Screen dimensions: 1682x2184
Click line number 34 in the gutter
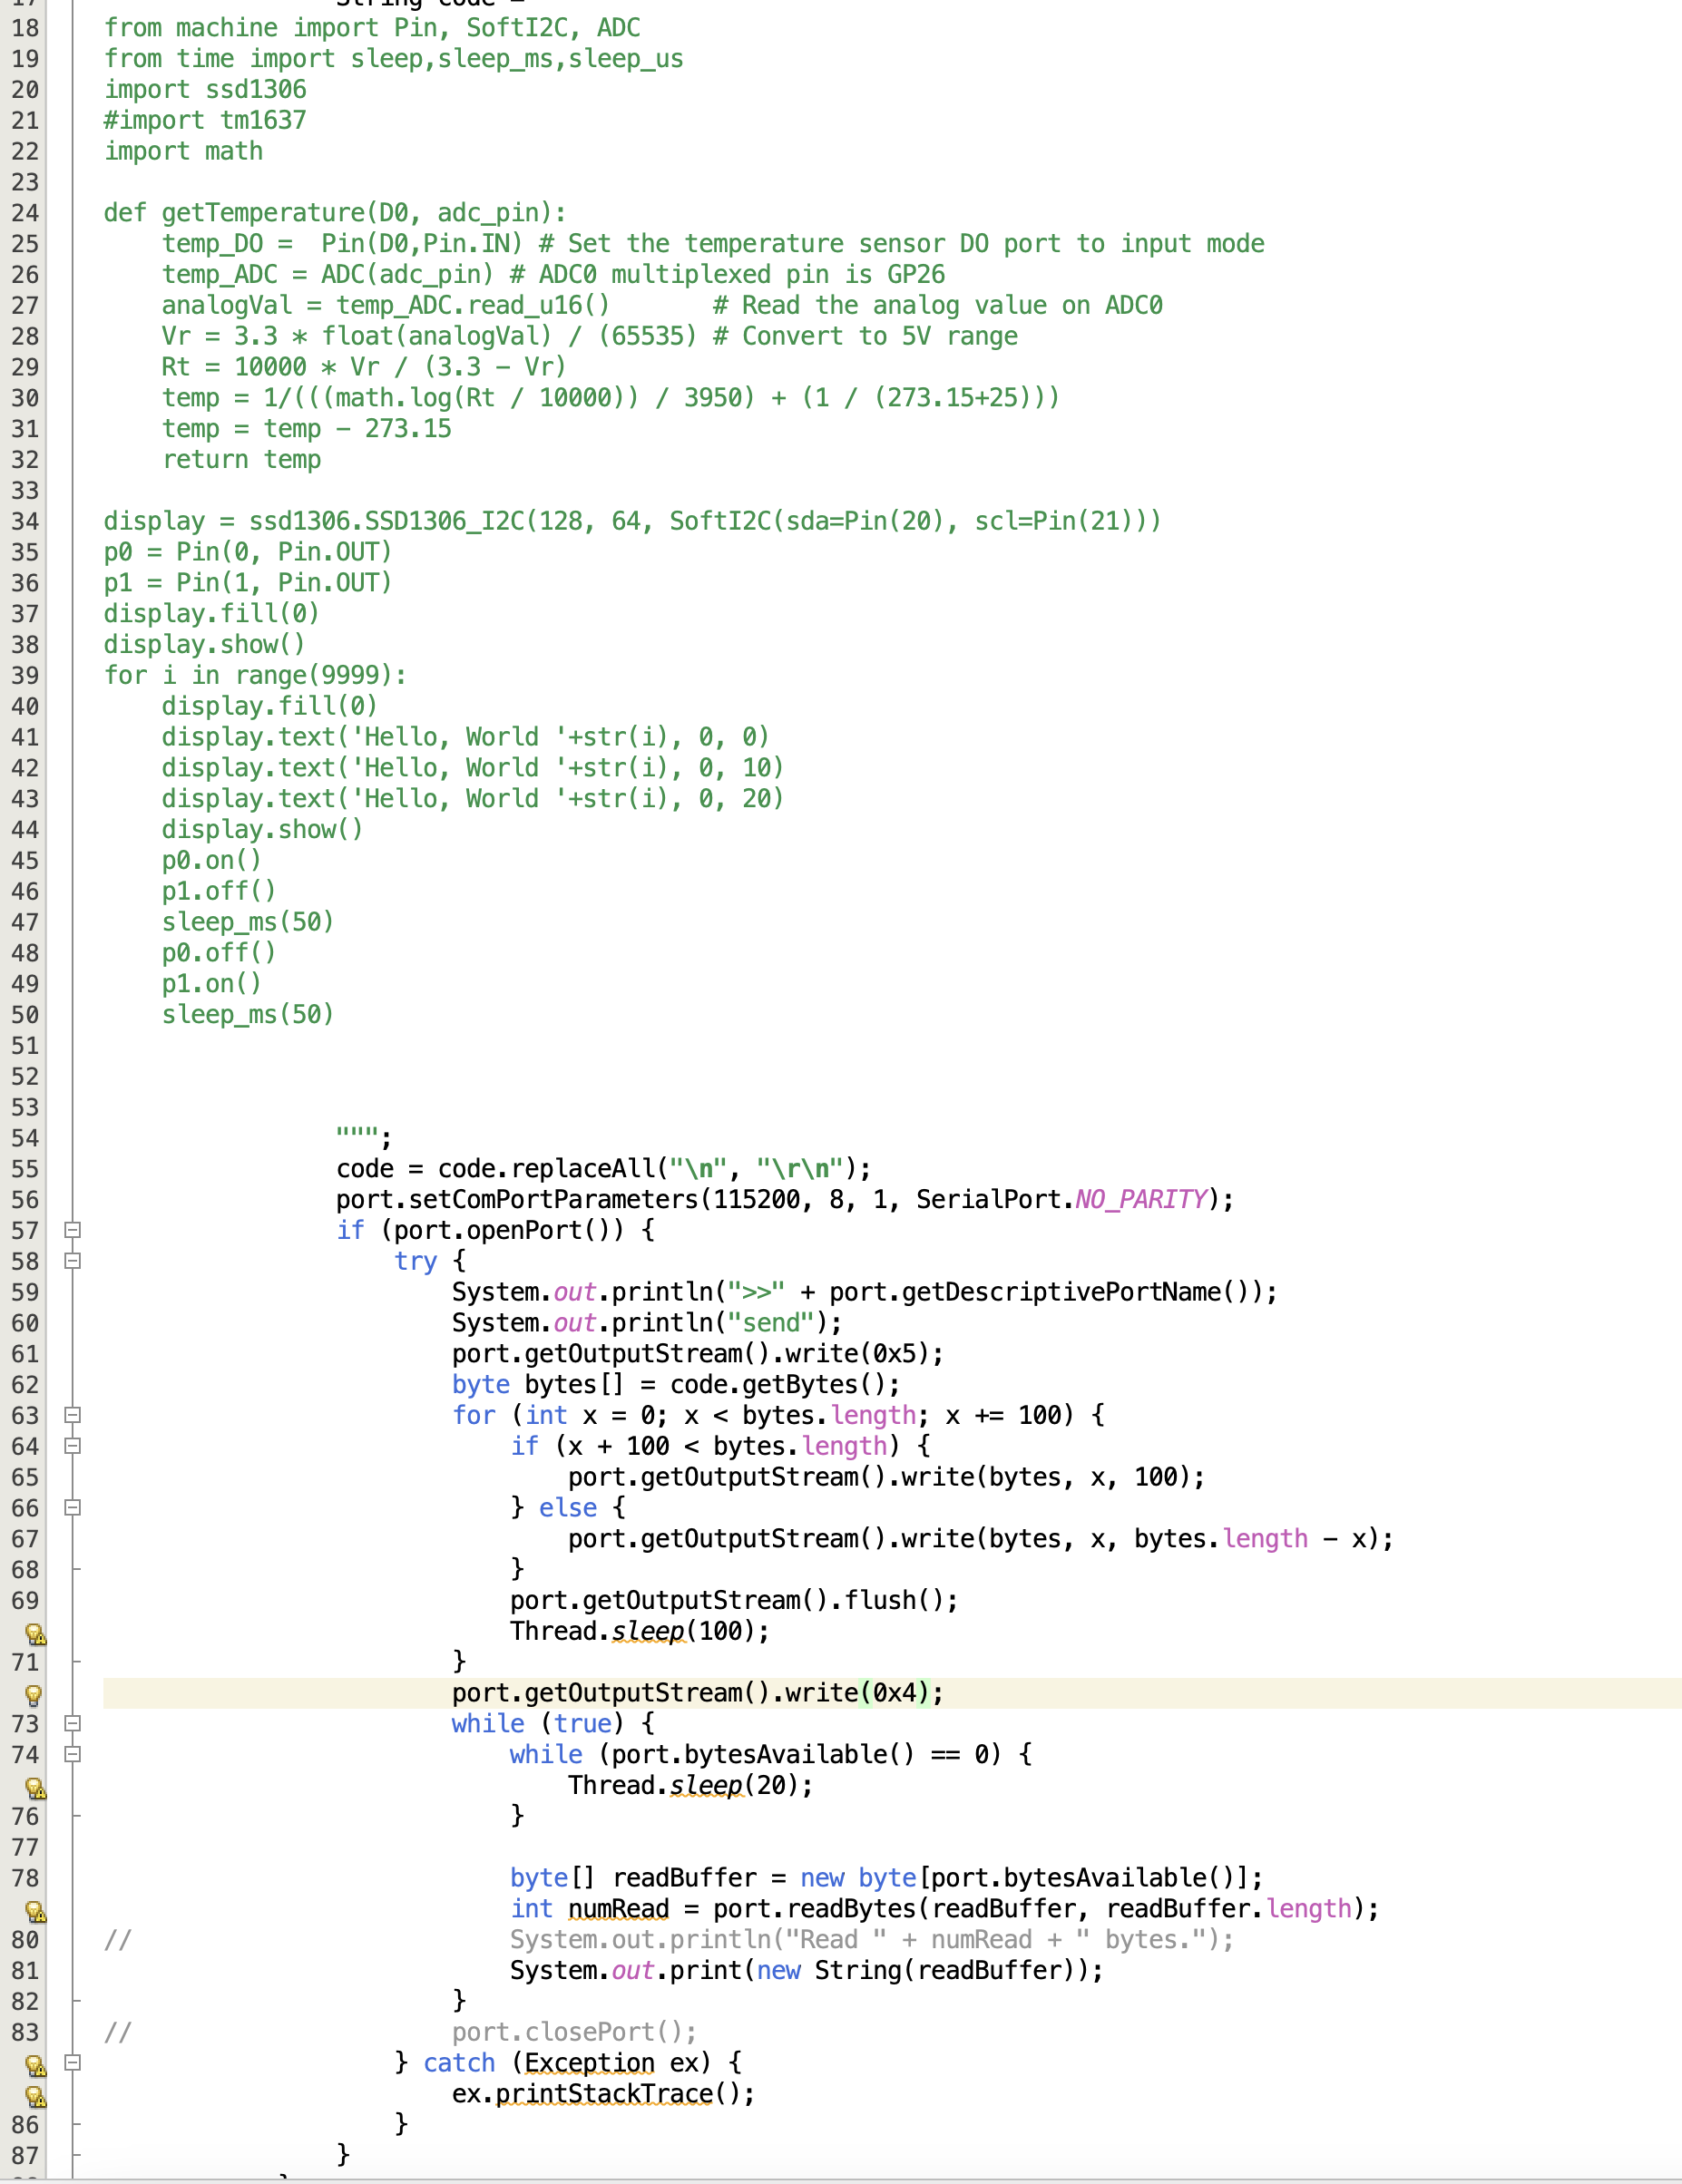point(26,521)
